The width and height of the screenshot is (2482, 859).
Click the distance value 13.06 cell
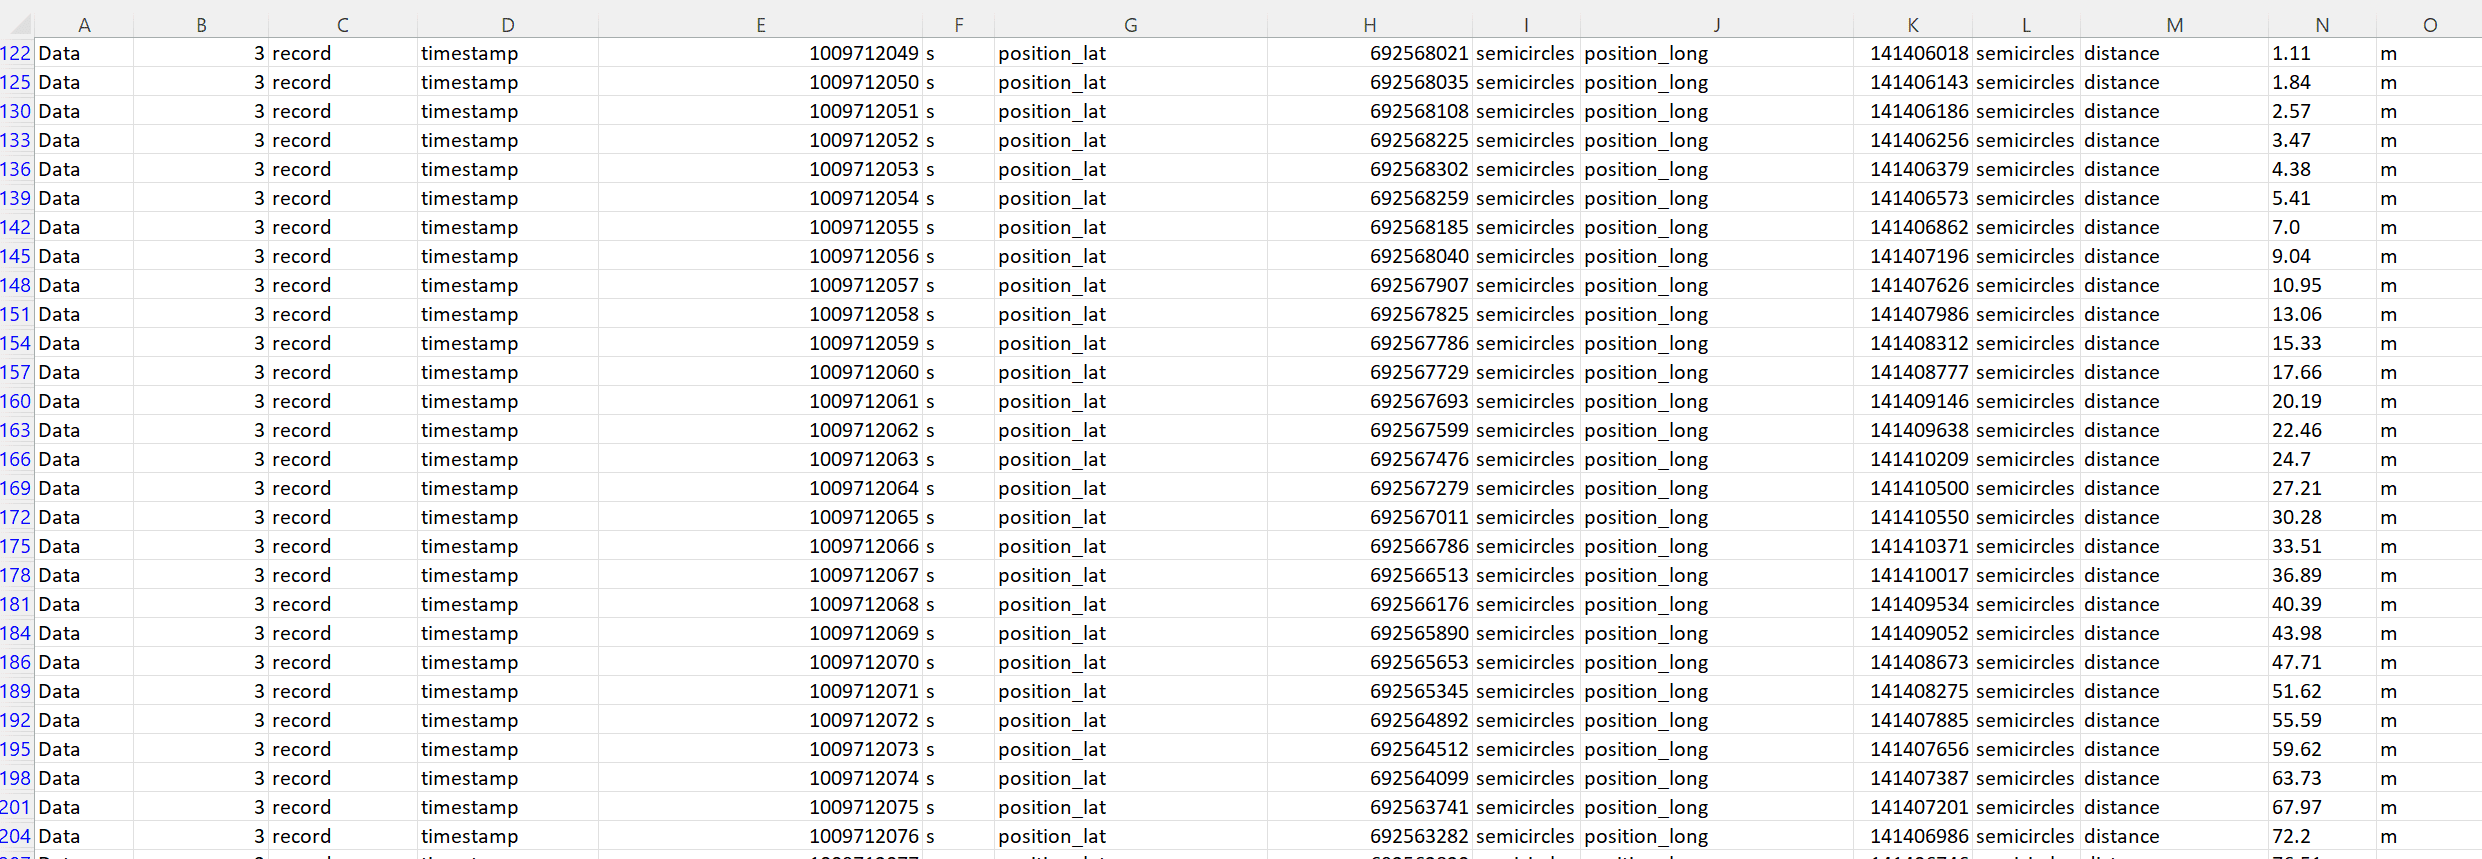[x=2320, y=315]
